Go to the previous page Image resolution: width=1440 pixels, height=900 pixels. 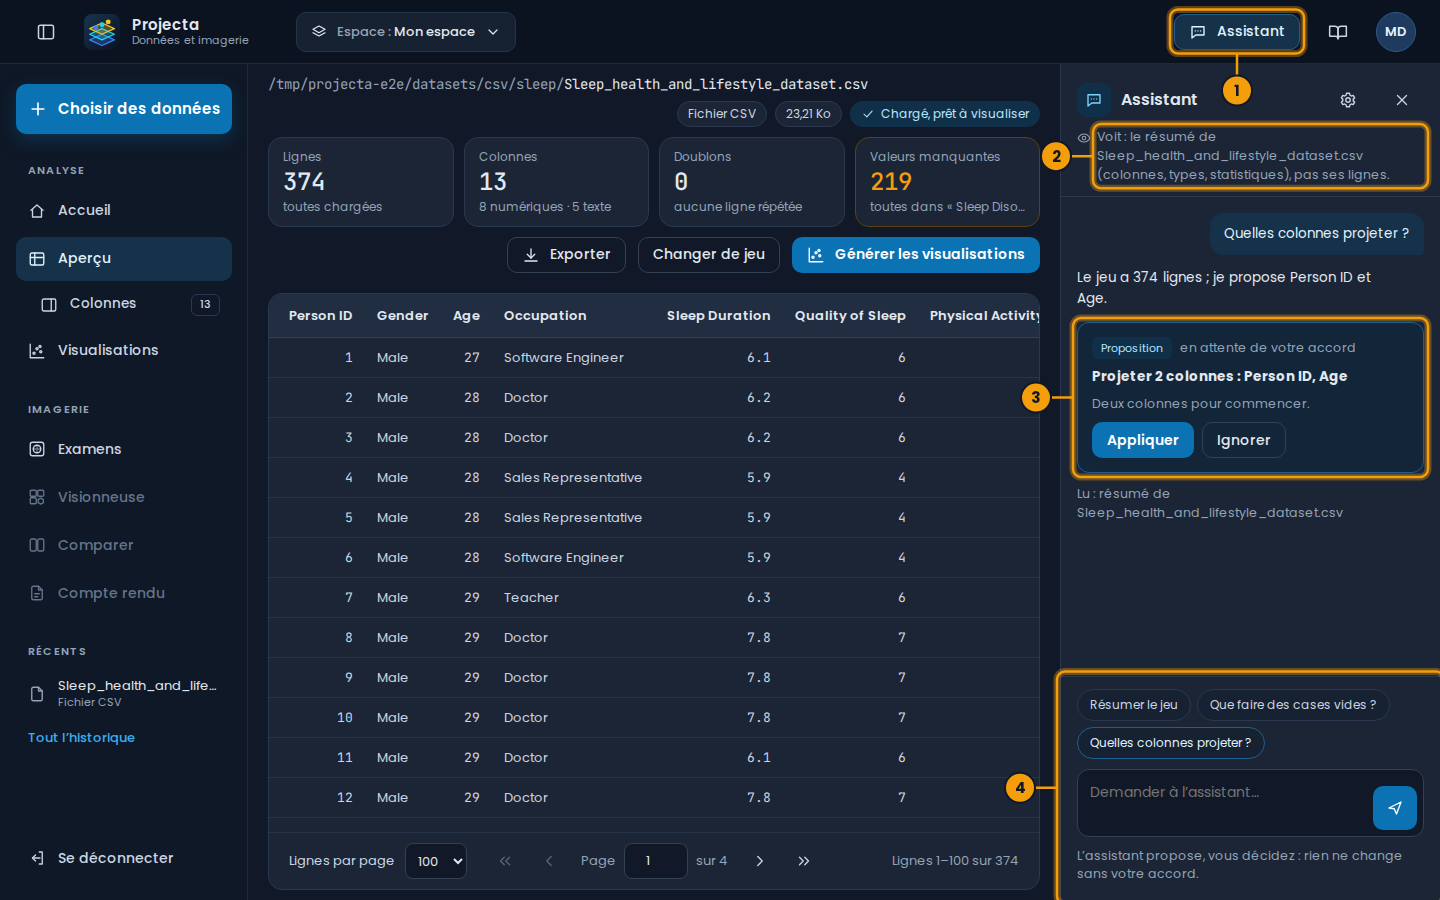[549, 861]
